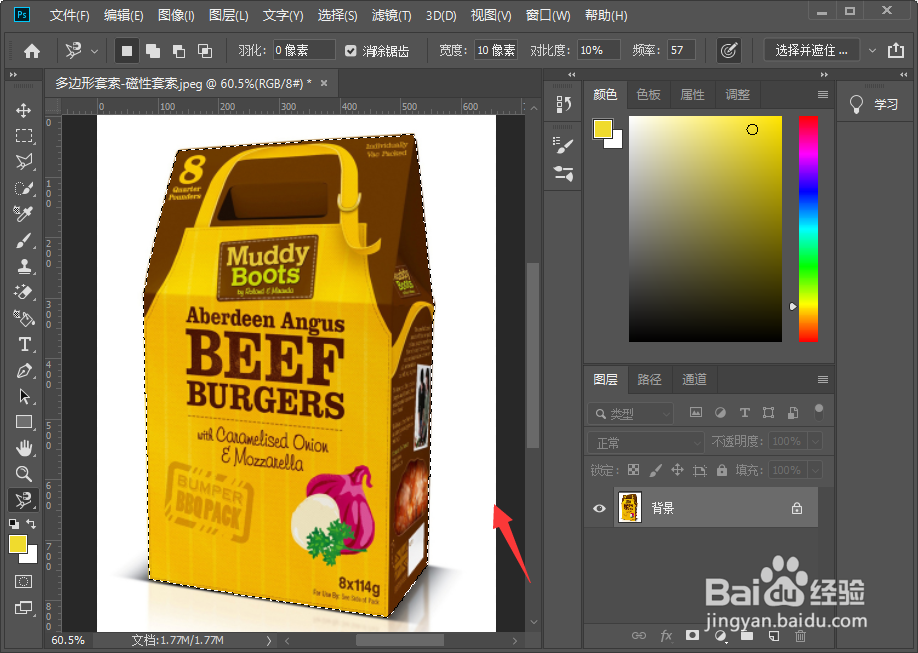
Task: Choose Intersect with selection mode
Action: point(205,51)
